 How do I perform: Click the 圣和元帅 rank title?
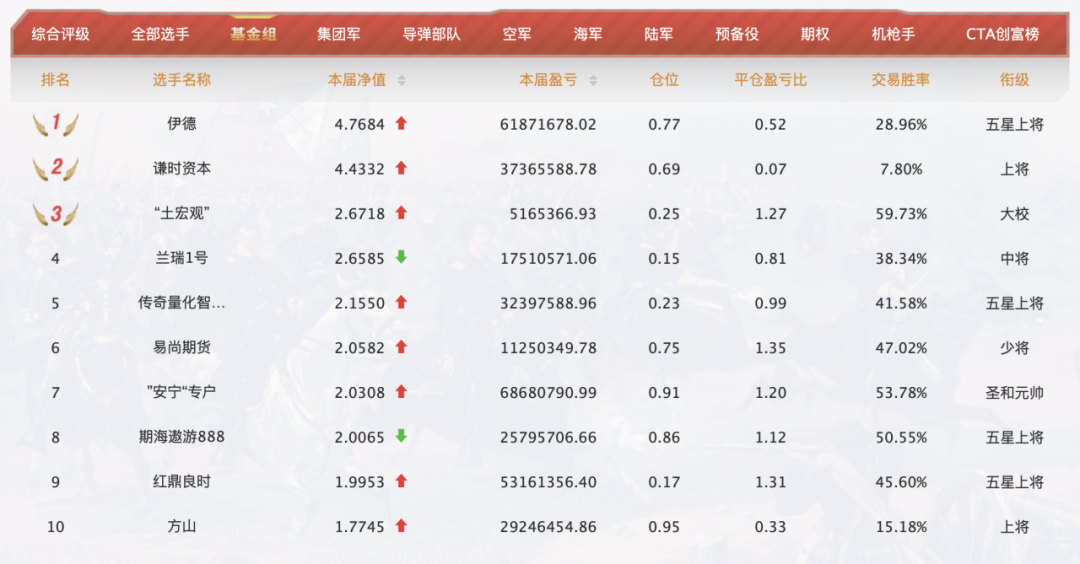tap(1015, 393)
